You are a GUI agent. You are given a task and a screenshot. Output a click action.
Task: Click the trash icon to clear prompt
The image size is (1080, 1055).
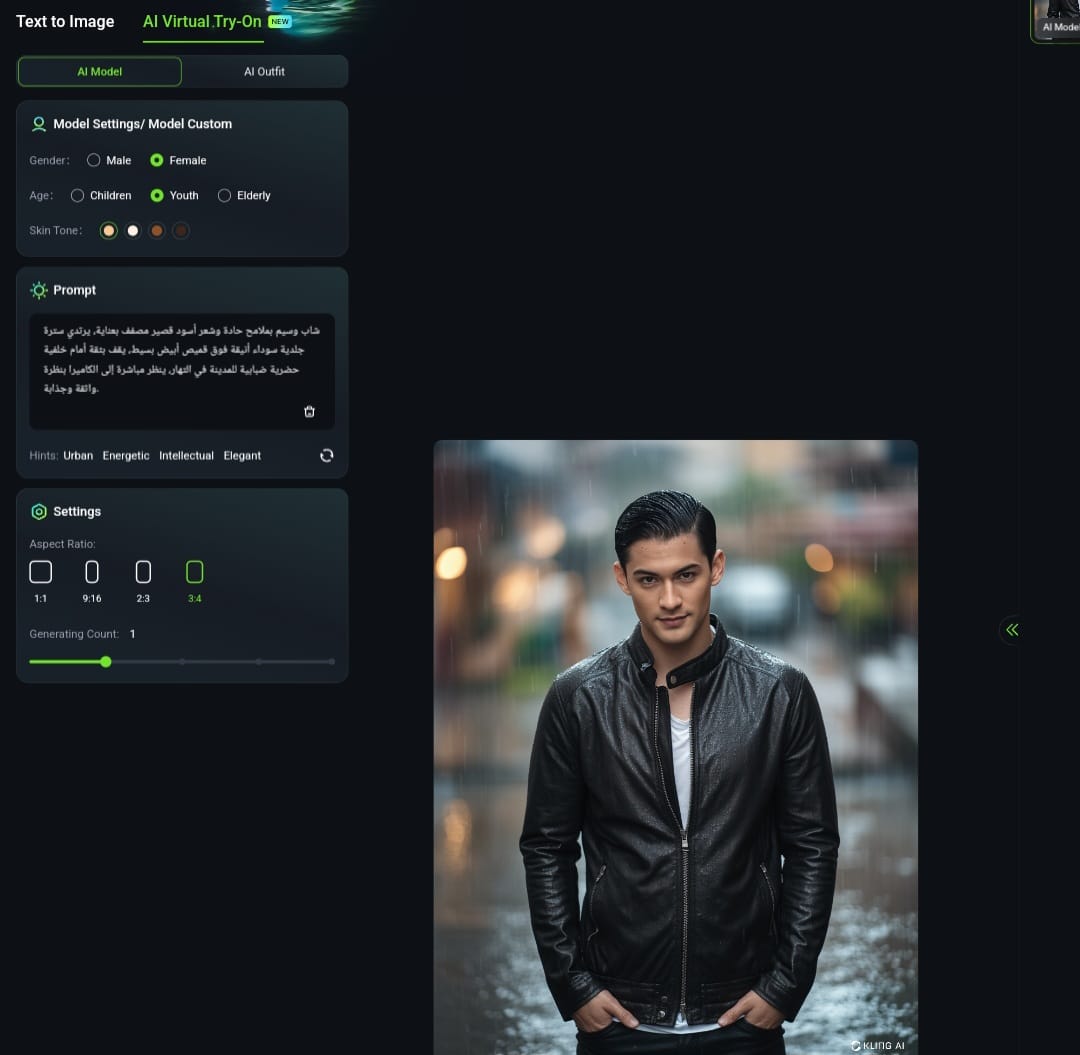(309, 411)
